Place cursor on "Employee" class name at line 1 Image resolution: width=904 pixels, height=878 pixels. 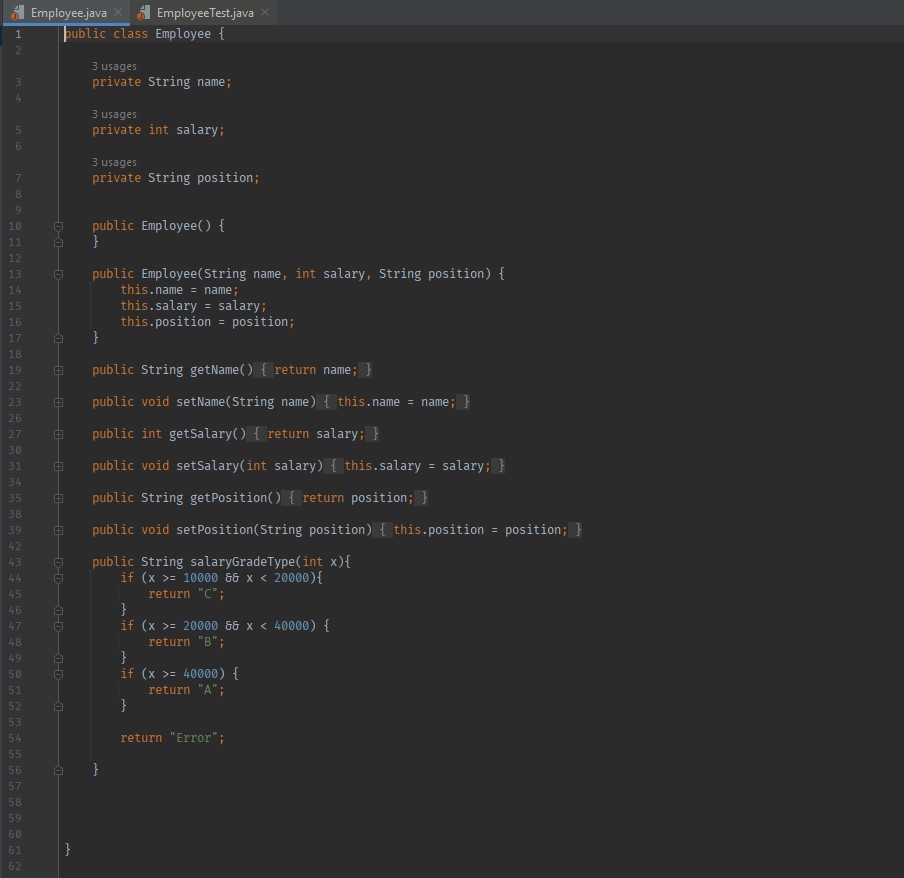(183, 34)
